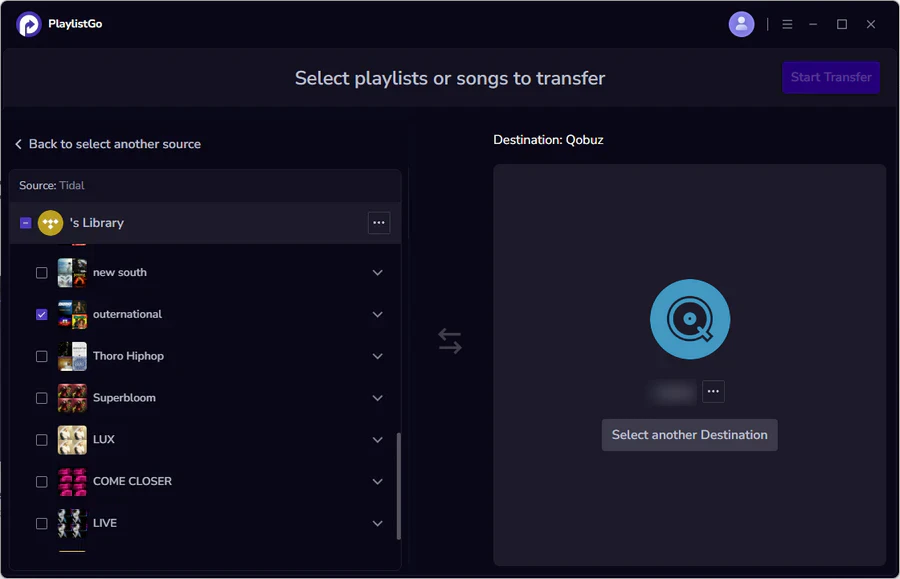Check the new south playlist checkbox
900x579 pixels.
click(x=41, y=273)
